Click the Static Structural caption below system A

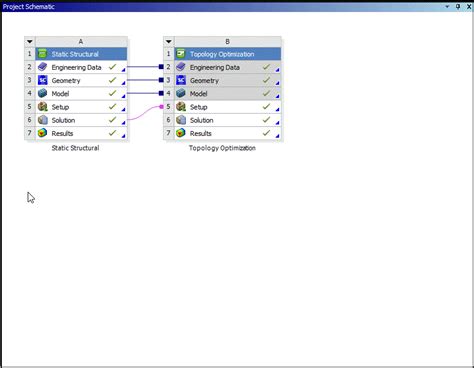(75, 148)
